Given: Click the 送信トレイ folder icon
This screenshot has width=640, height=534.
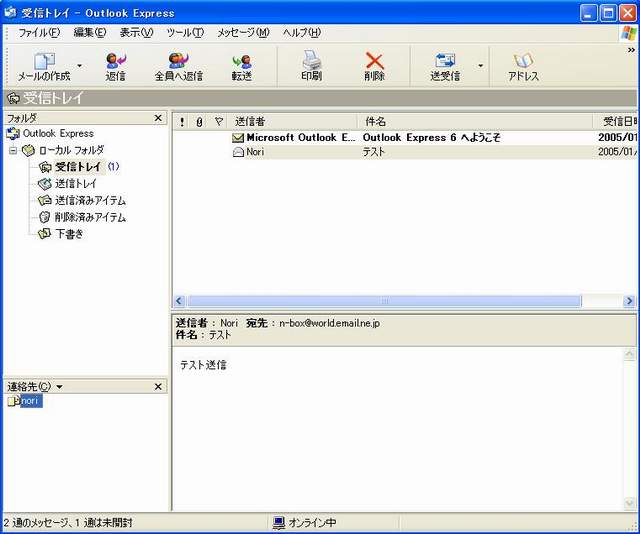Looking at the screenshot, I should click(44, 184).
